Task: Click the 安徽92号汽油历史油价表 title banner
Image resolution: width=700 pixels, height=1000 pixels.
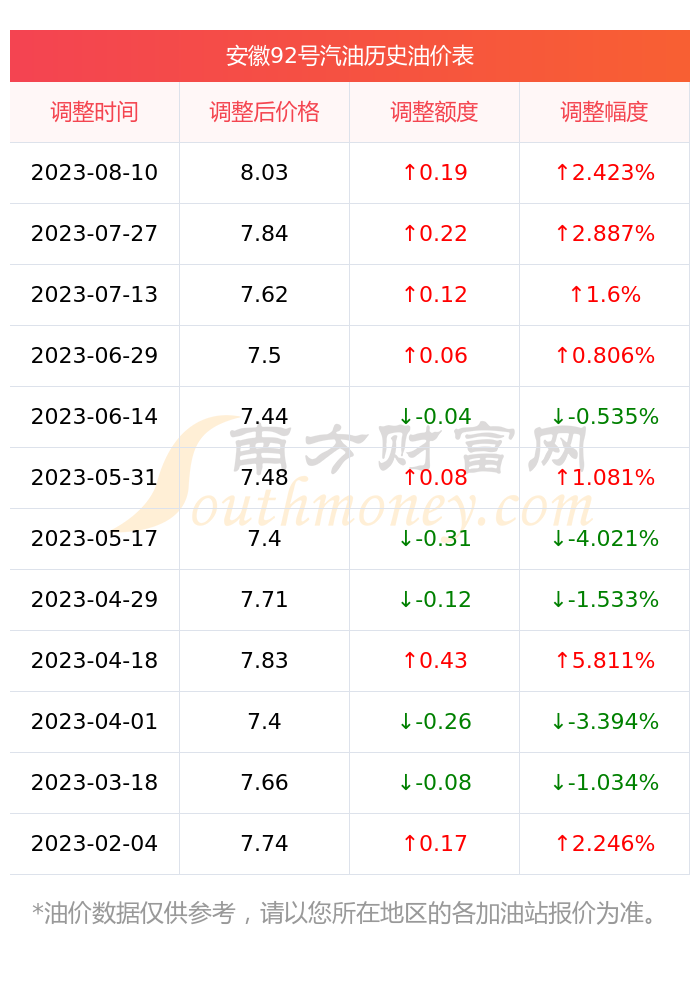Action: [349, 56]
